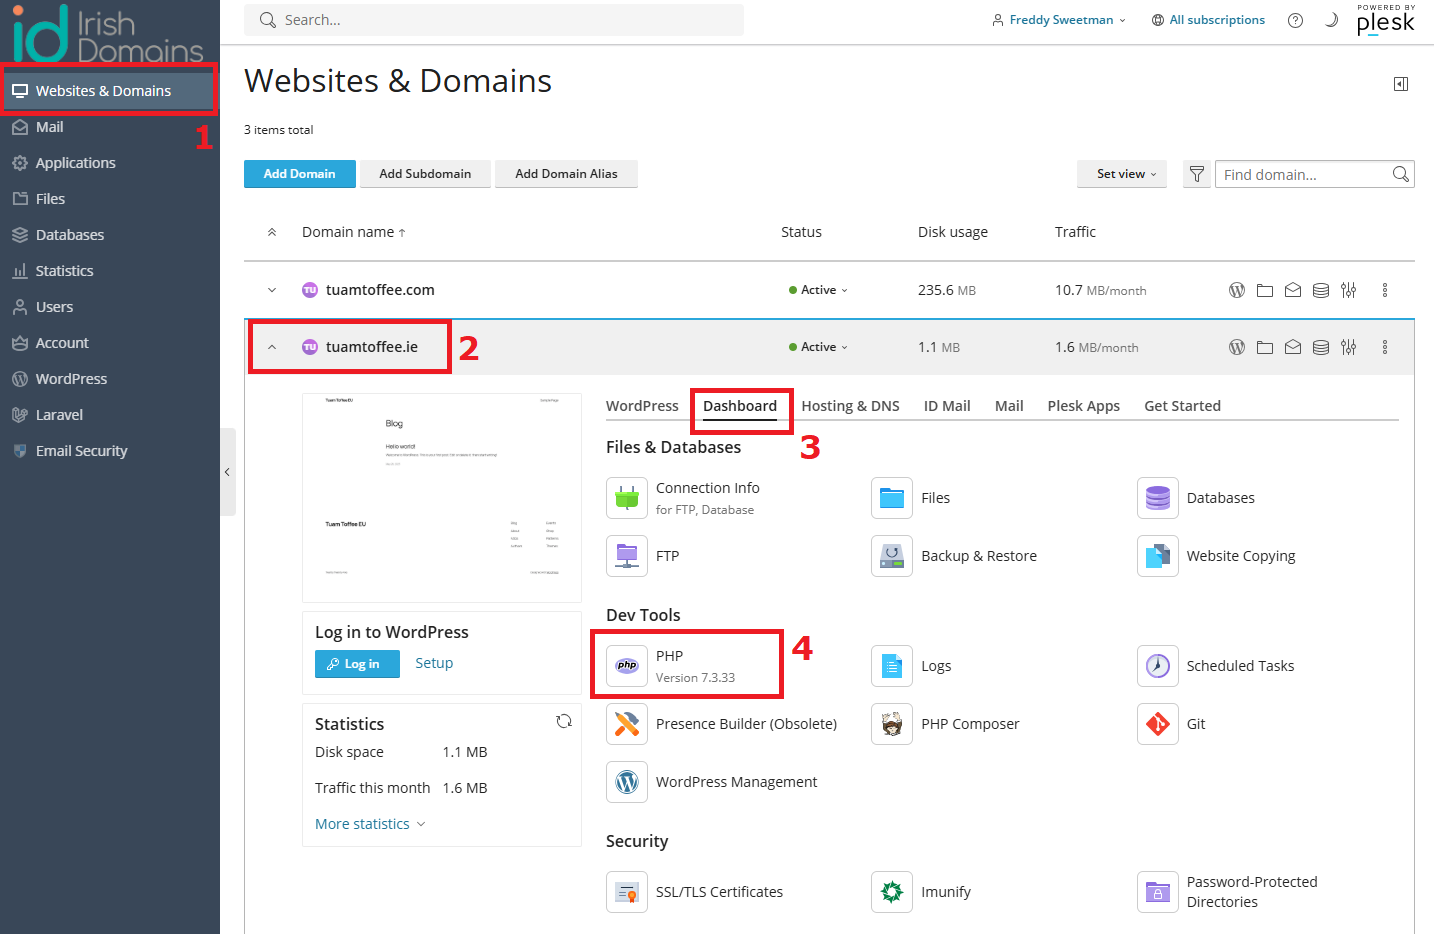Click Add Domain Alias button
Image resolution: width=1434 pixels, height=934 pixels.
[566, 174]
